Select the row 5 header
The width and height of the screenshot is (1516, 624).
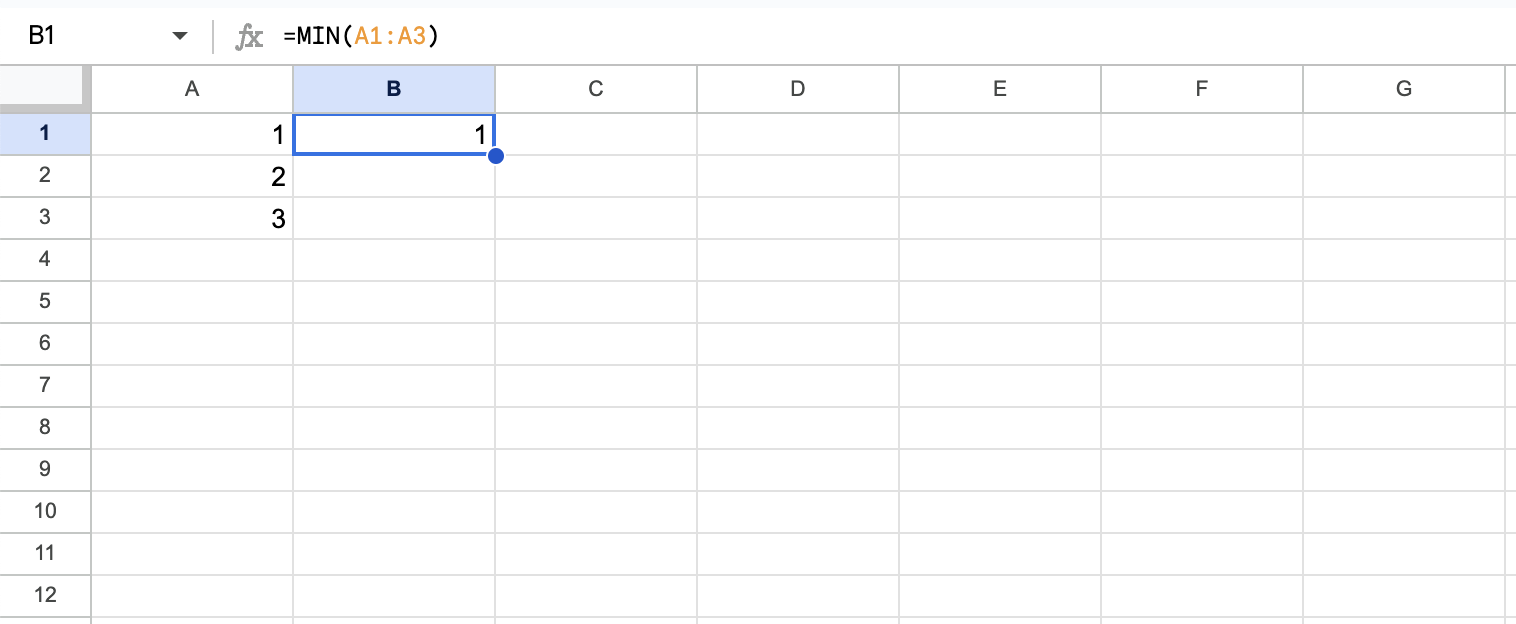point(45,301)
